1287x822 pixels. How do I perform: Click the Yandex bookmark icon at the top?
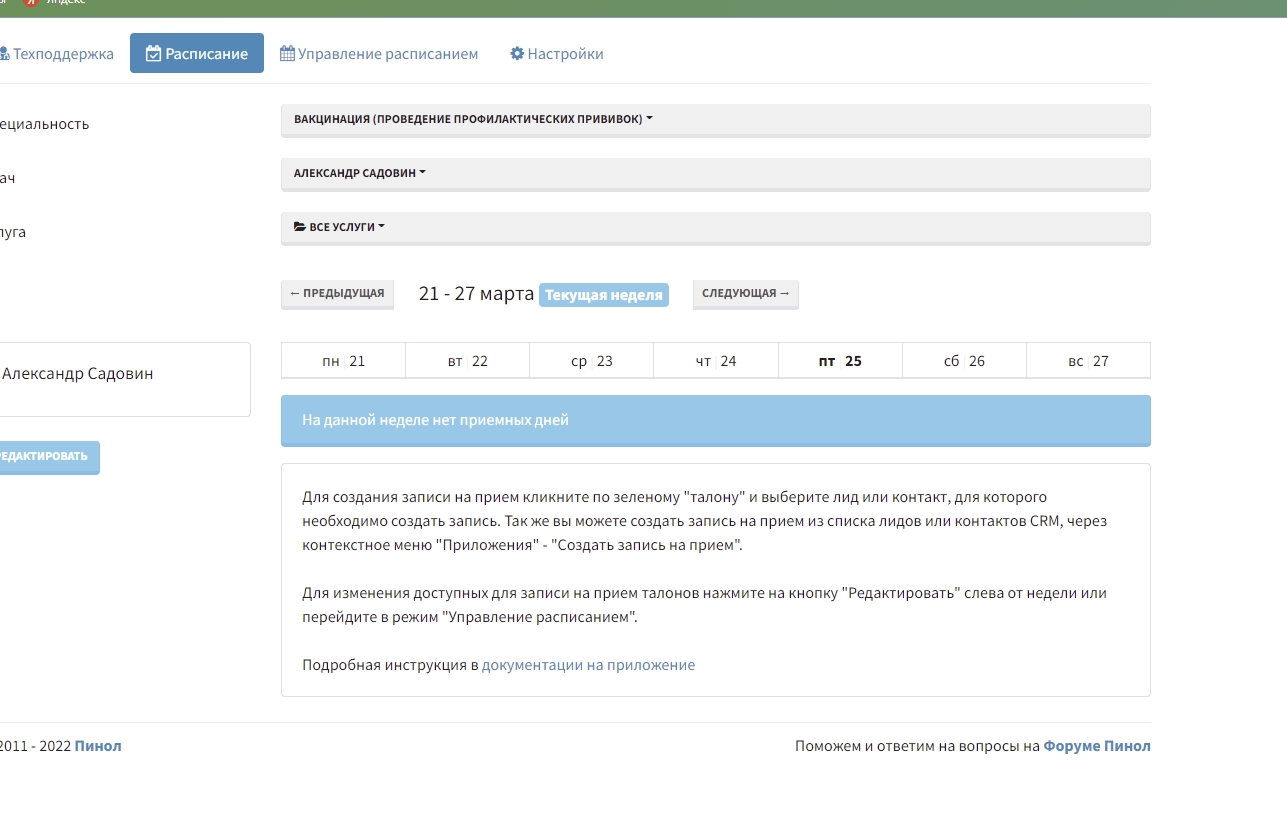pyautogui.click(x=30, y=3)
